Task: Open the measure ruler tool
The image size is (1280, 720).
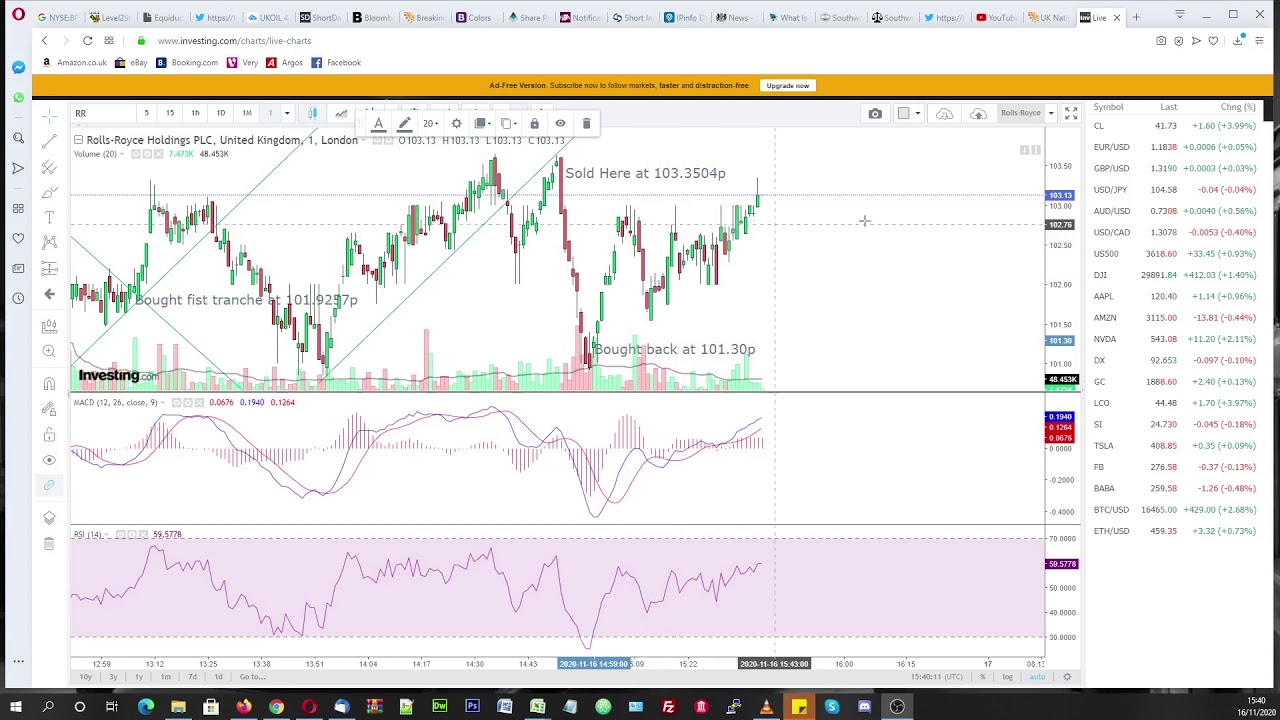Action: (x=49, y=326)
